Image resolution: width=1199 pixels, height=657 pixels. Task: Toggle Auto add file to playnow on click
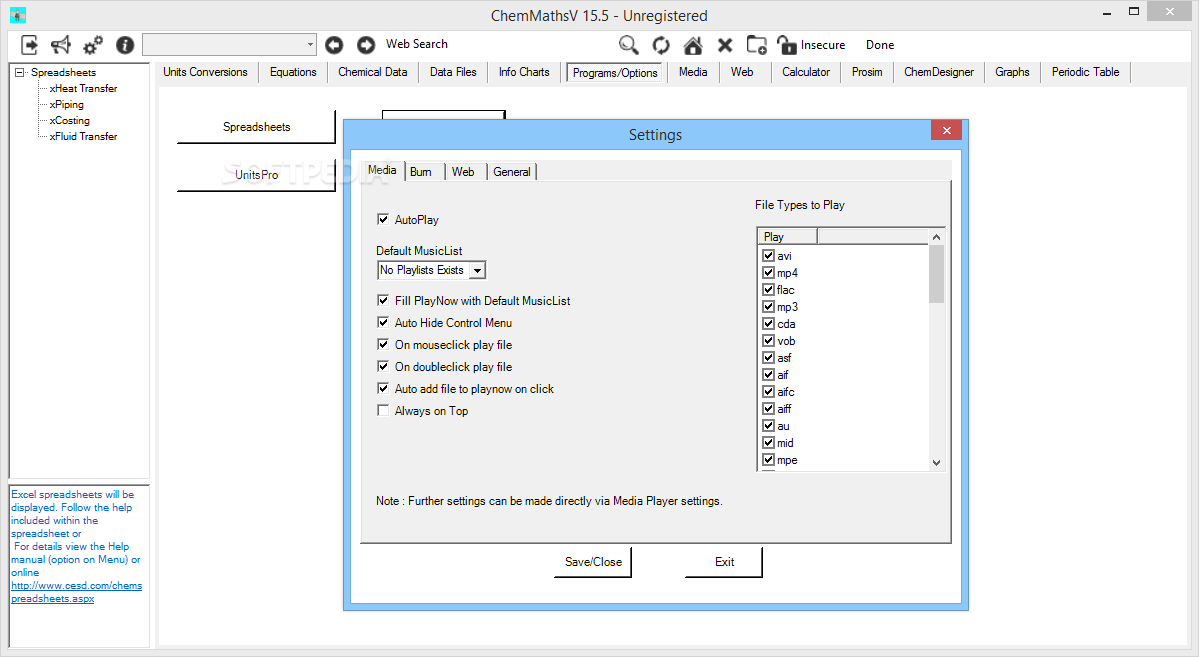383,389
